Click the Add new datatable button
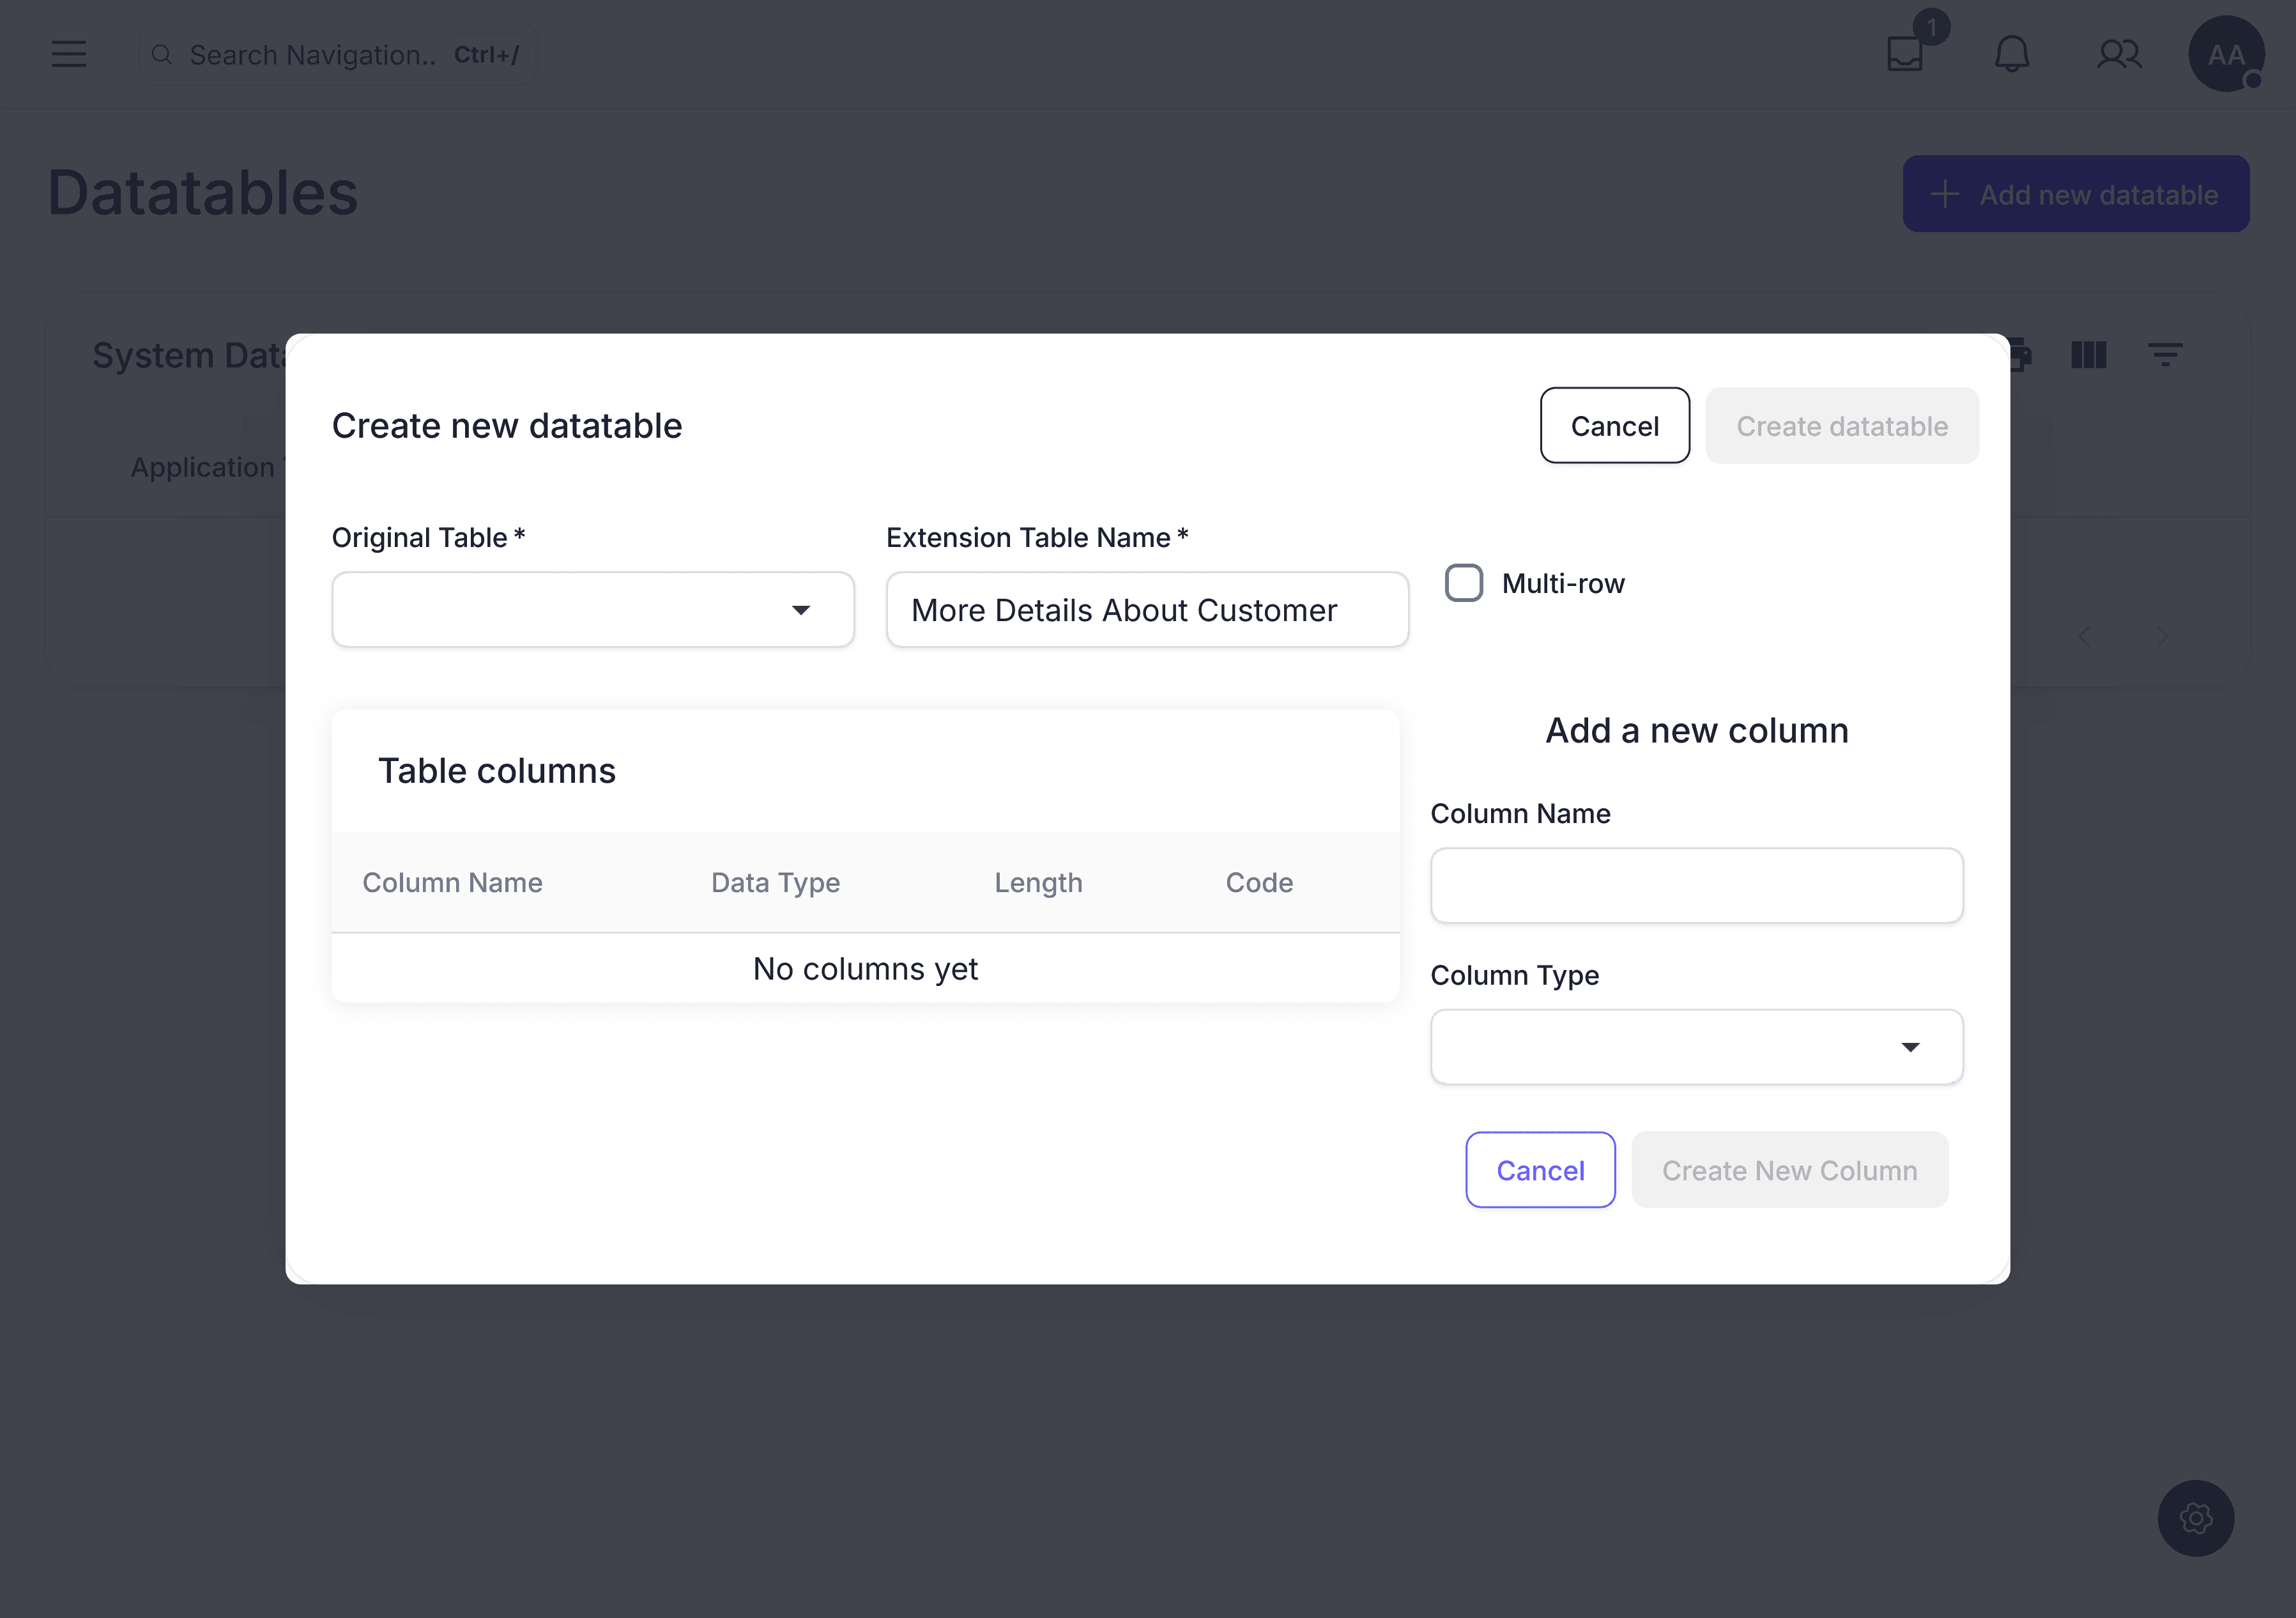 (x=2076, y=194)
